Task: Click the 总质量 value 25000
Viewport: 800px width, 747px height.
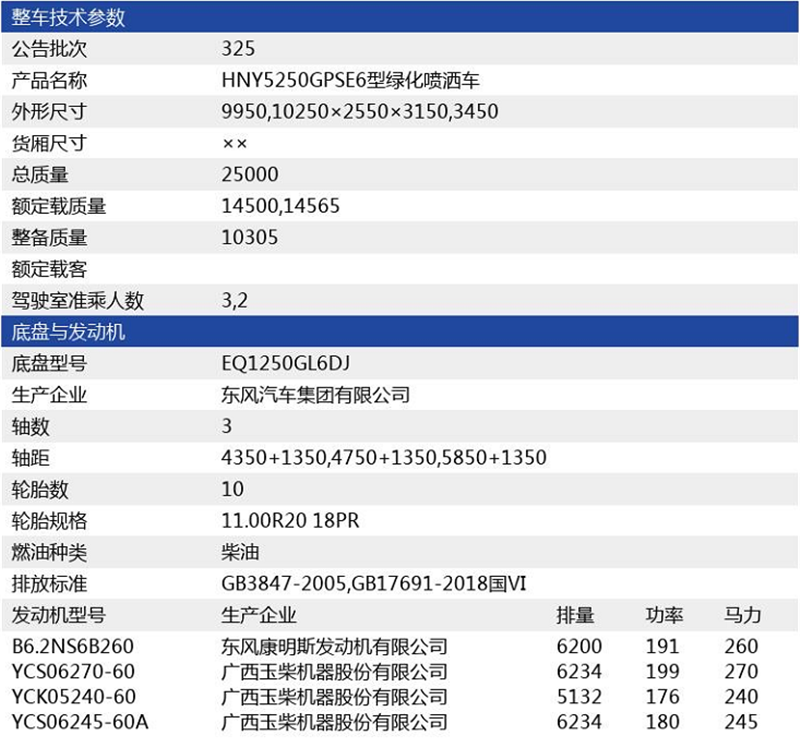Action: (x=249, y=174)
